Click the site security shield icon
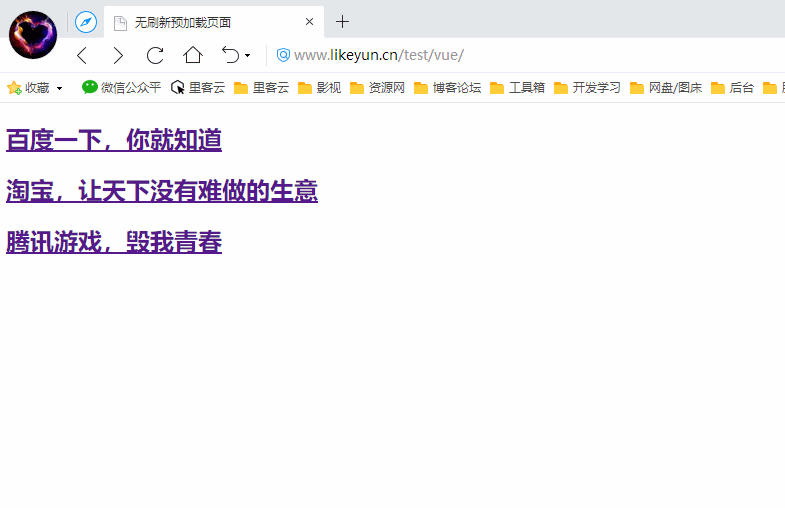 point(283,55)
